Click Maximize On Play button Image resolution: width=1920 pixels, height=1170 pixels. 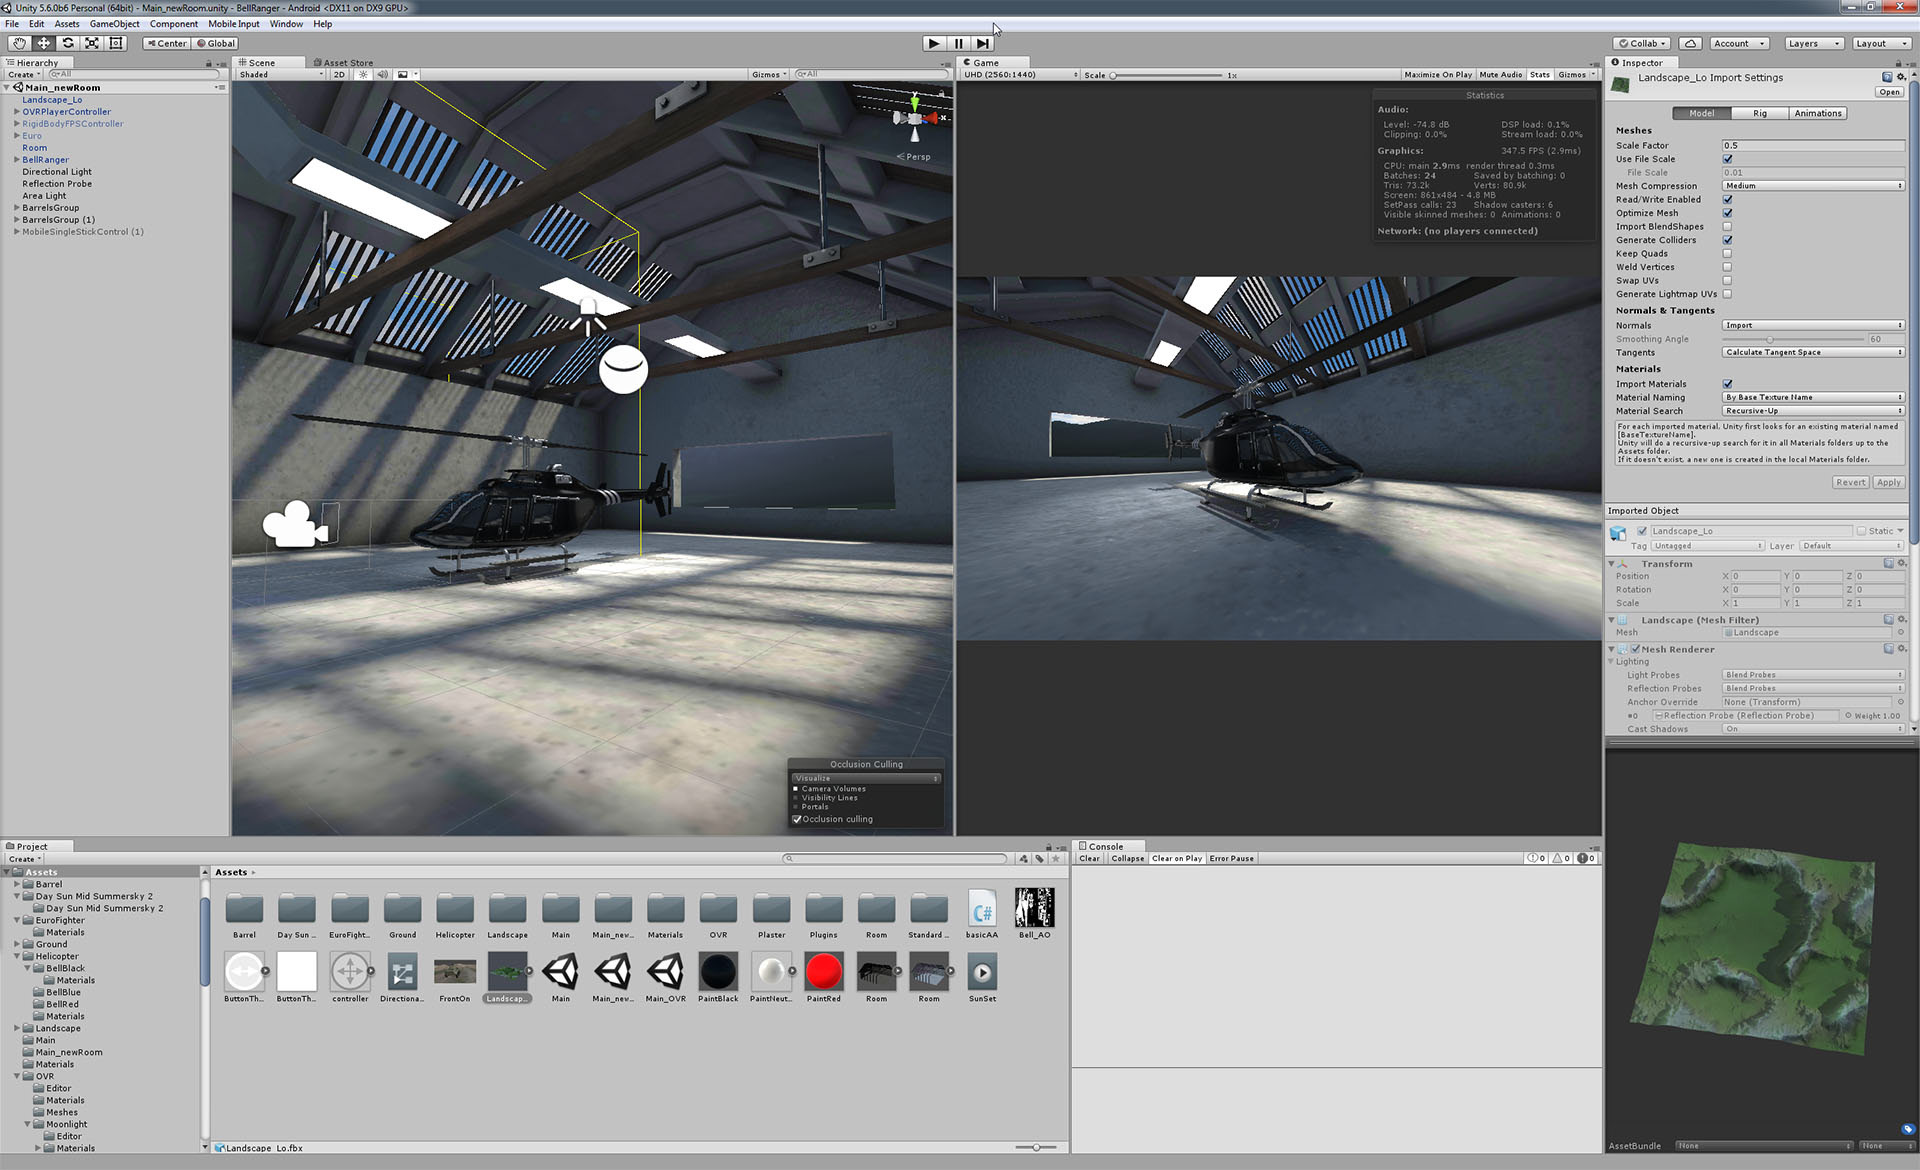pyautogui.click(x=1437, y=75)
